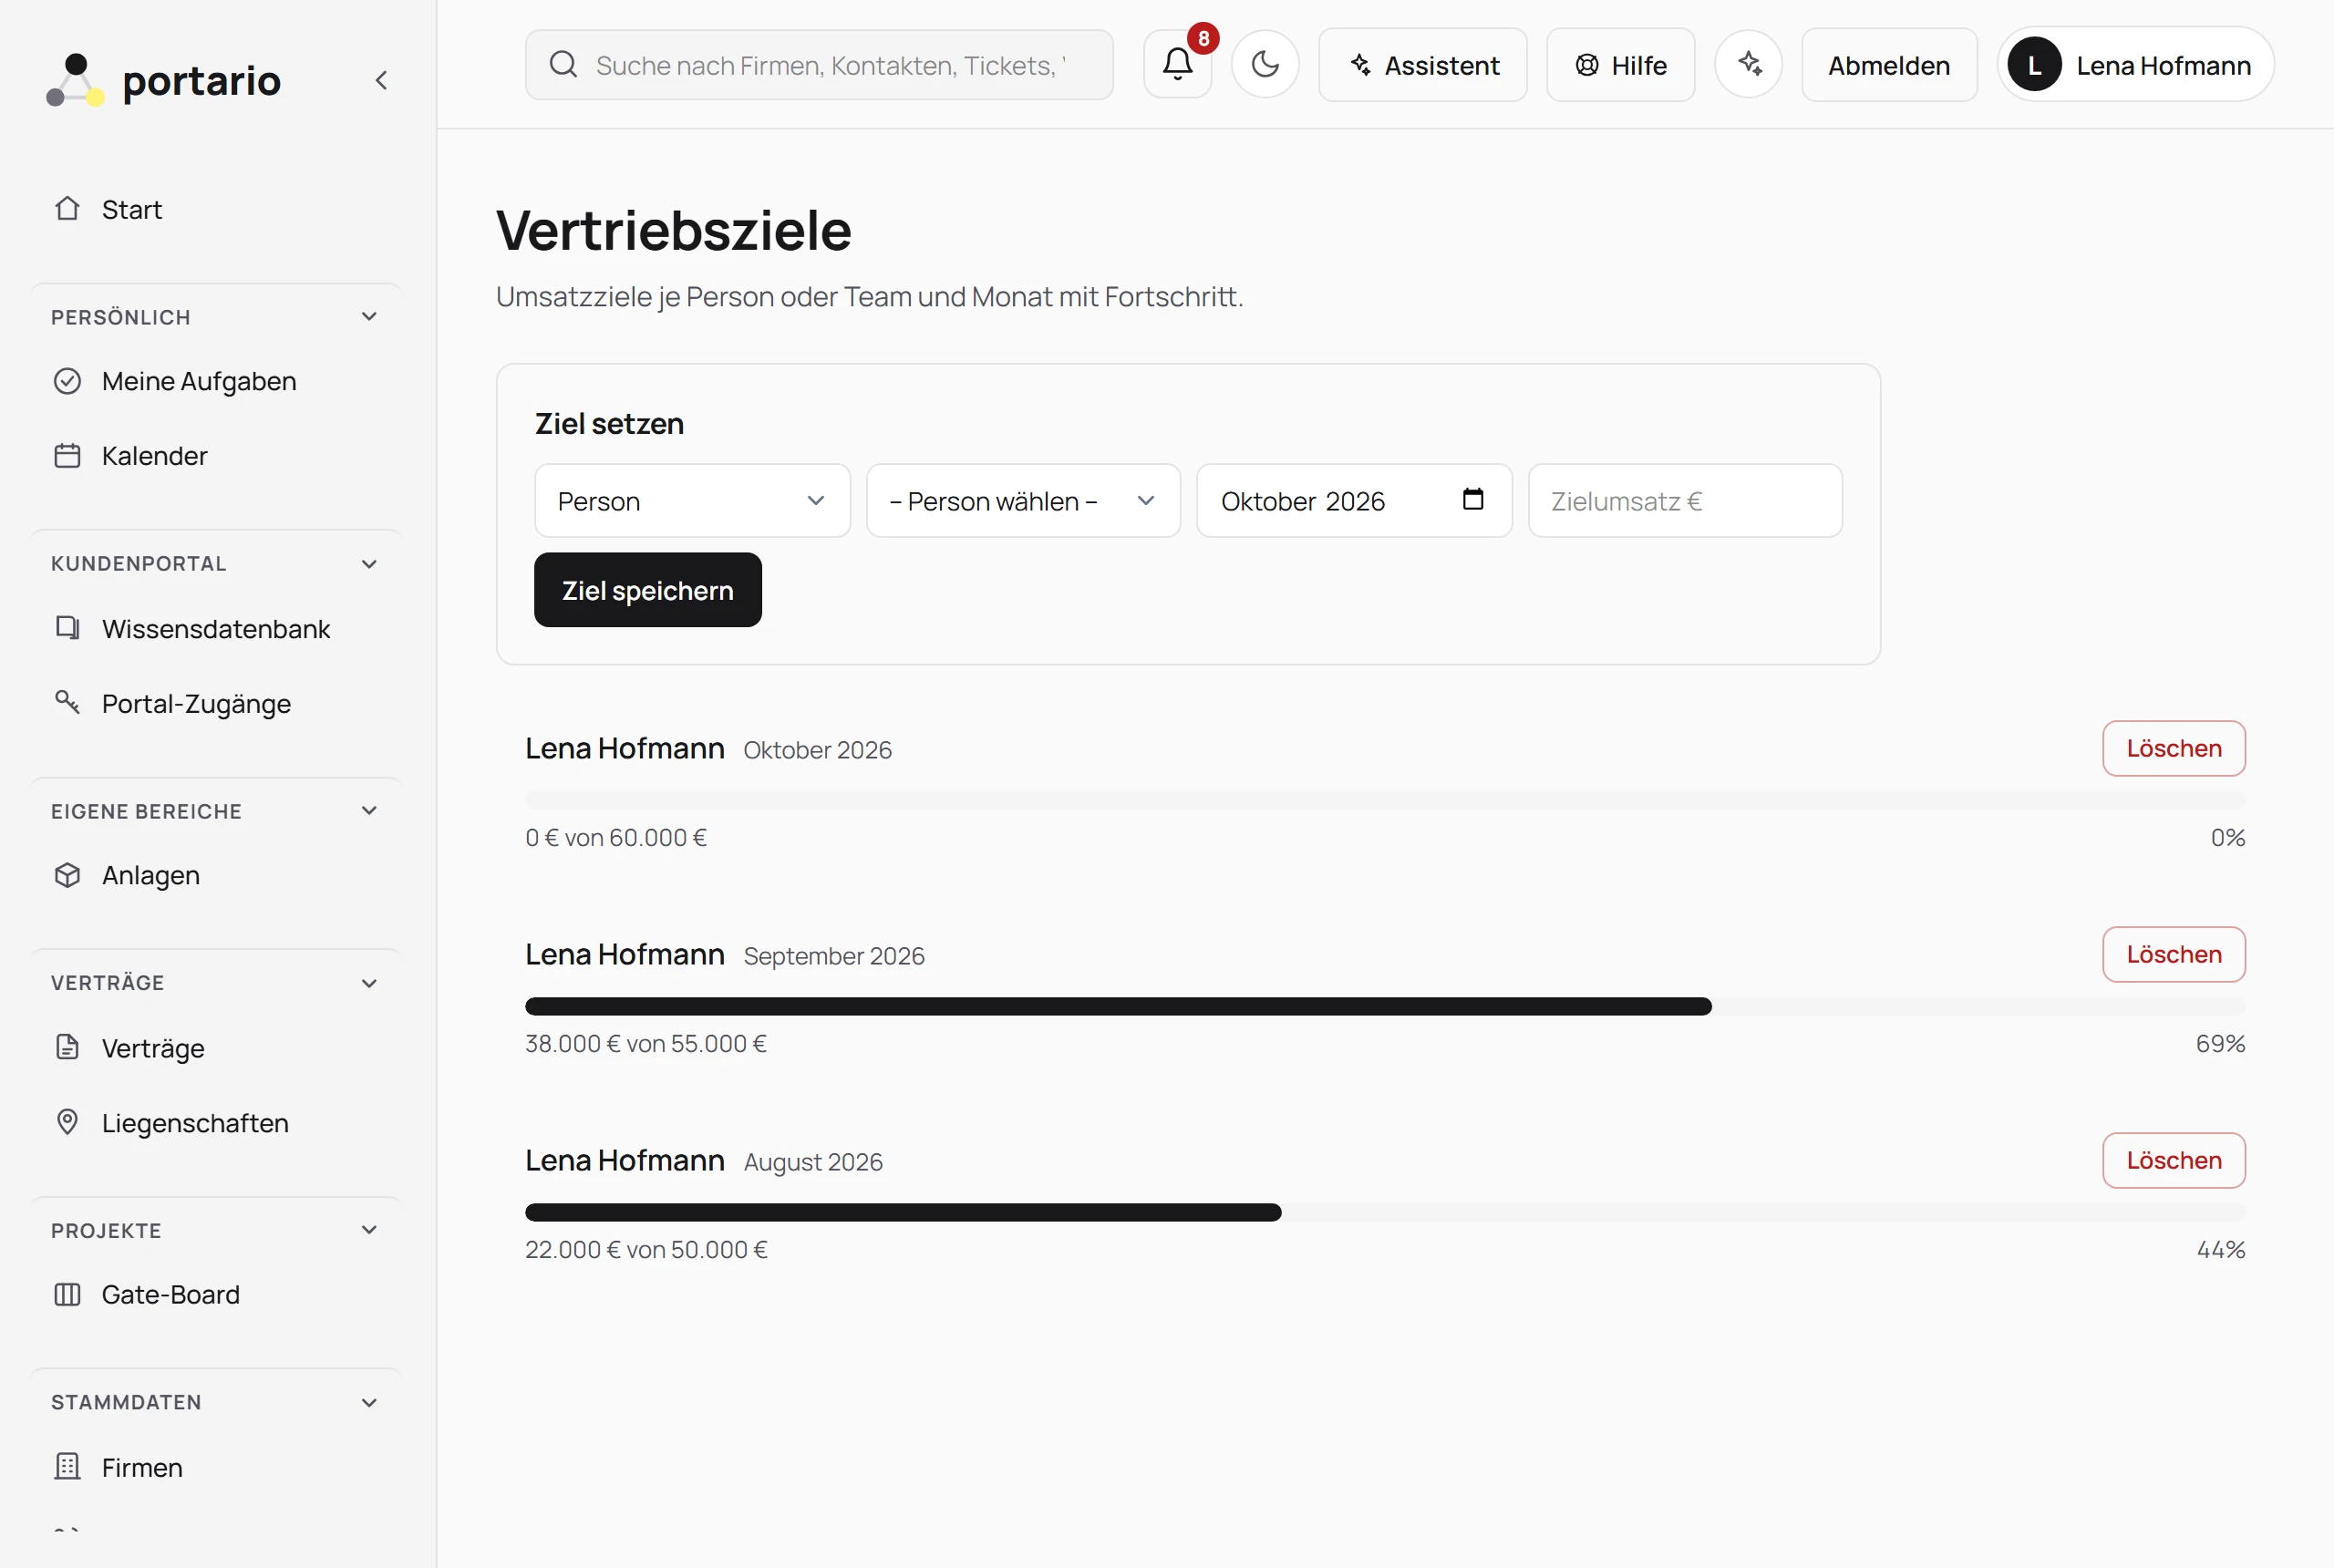Open the month calendar picker icon
Viewport: 2334px width, 1568px height.
click(x=1473, y=499)
